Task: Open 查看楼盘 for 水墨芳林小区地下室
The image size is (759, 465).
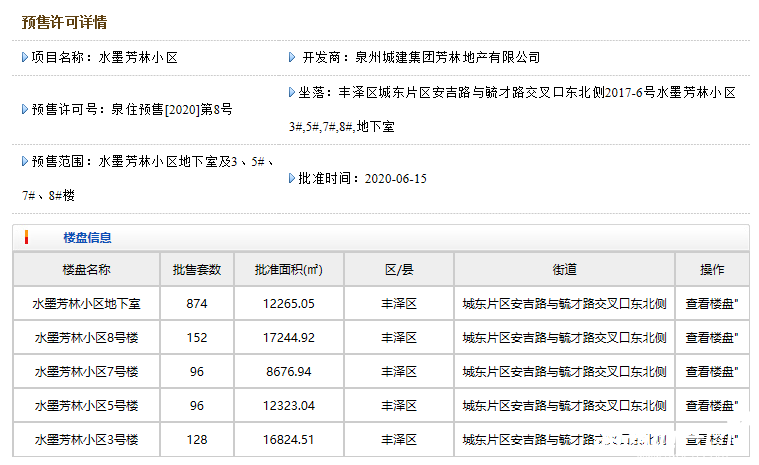Action: (x=712, y=304)
